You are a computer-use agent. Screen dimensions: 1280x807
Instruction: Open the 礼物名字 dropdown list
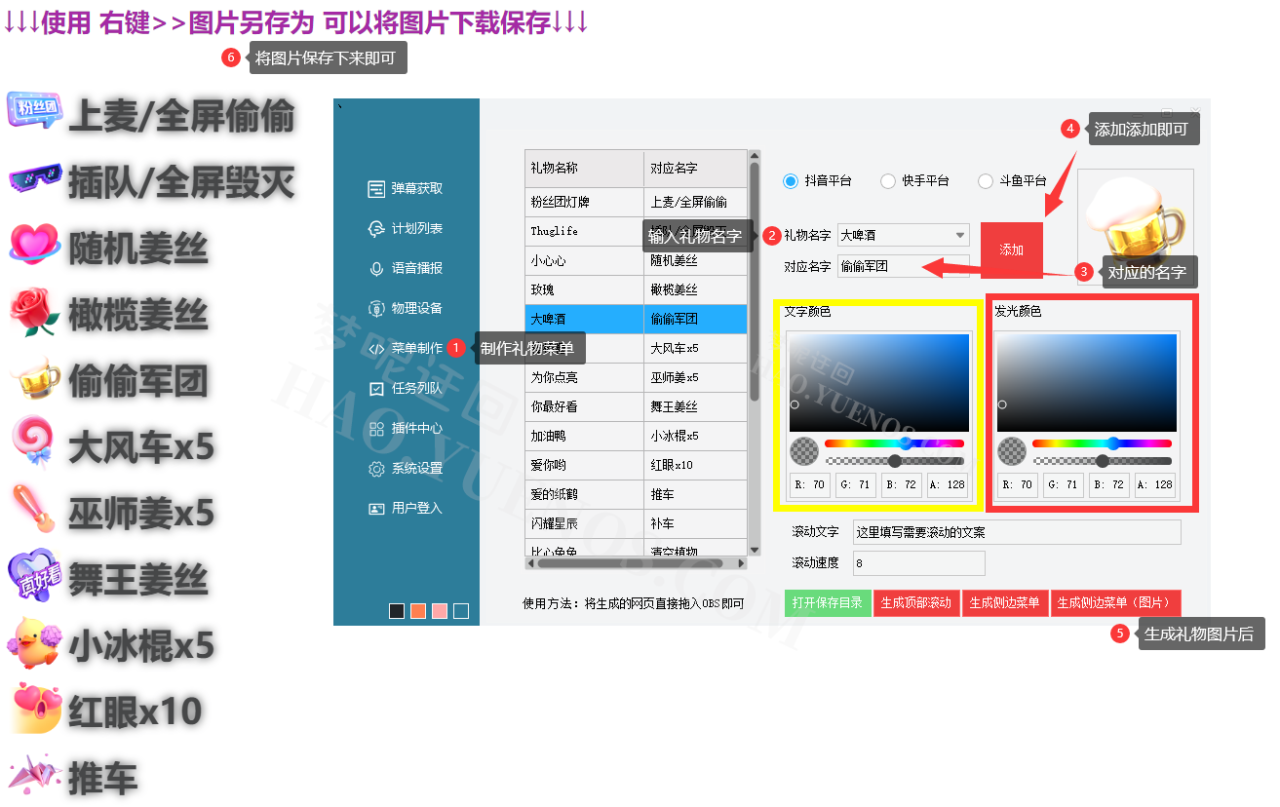960,235
